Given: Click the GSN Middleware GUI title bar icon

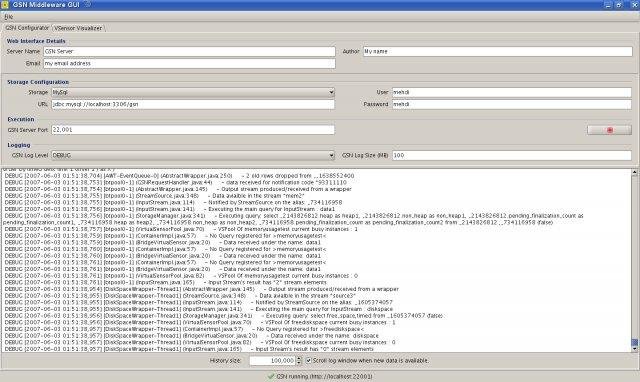Looking at the screenshot, I should pos(5,5).
